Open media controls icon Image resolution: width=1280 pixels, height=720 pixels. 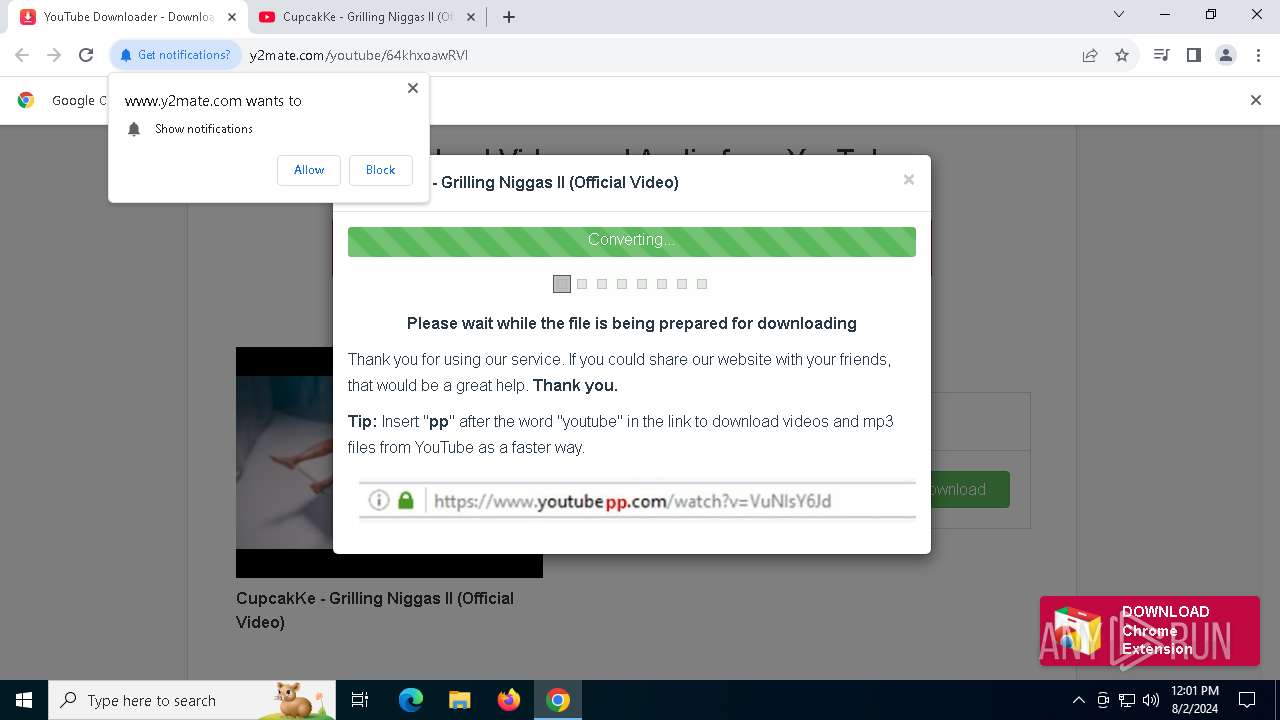tap(1161, 55)
